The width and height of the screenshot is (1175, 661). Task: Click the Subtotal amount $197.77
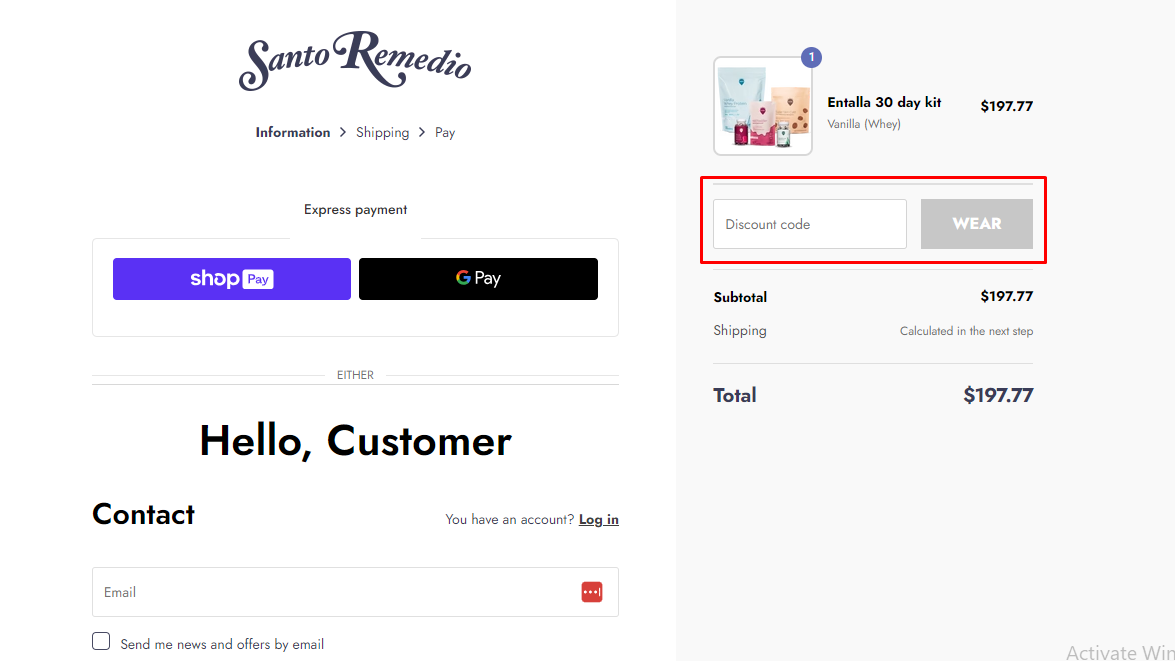click(1006, 297)
